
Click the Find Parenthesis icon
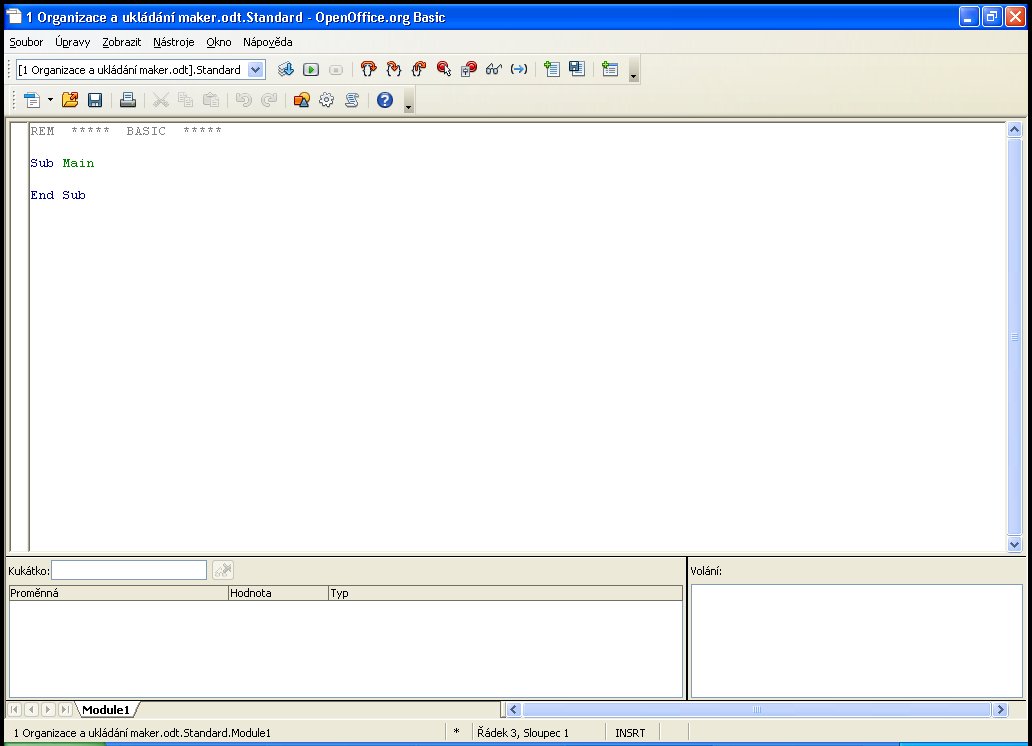pos(519,69)
